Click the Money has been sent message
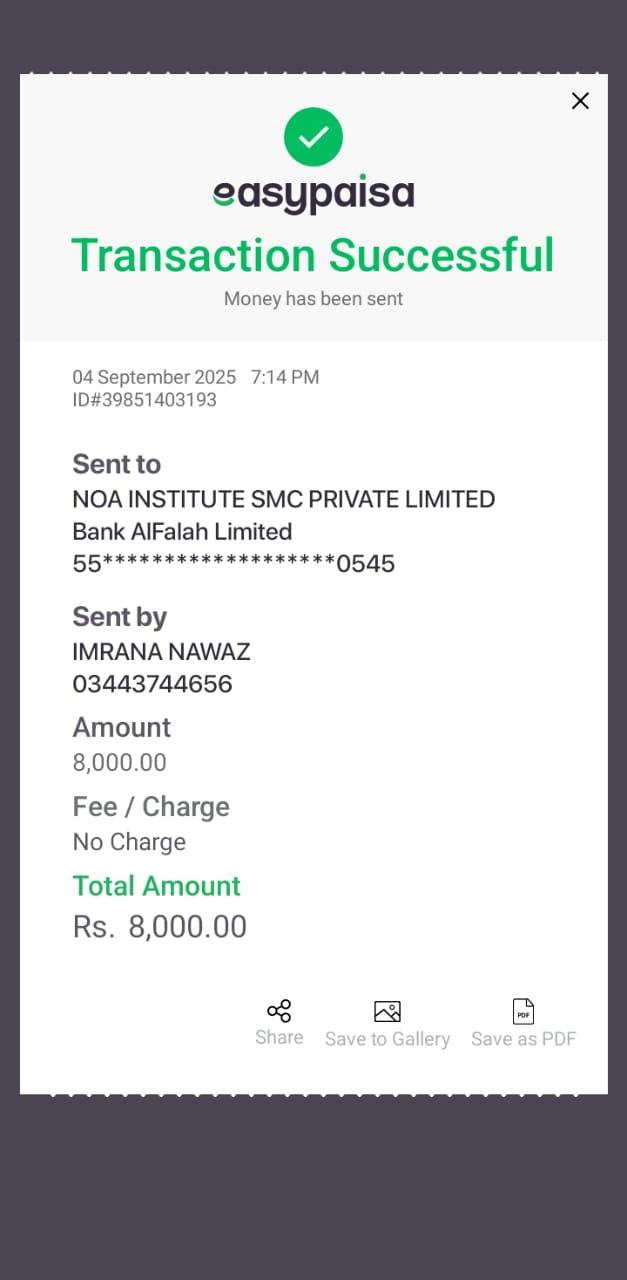 click(x=313, y=298)
